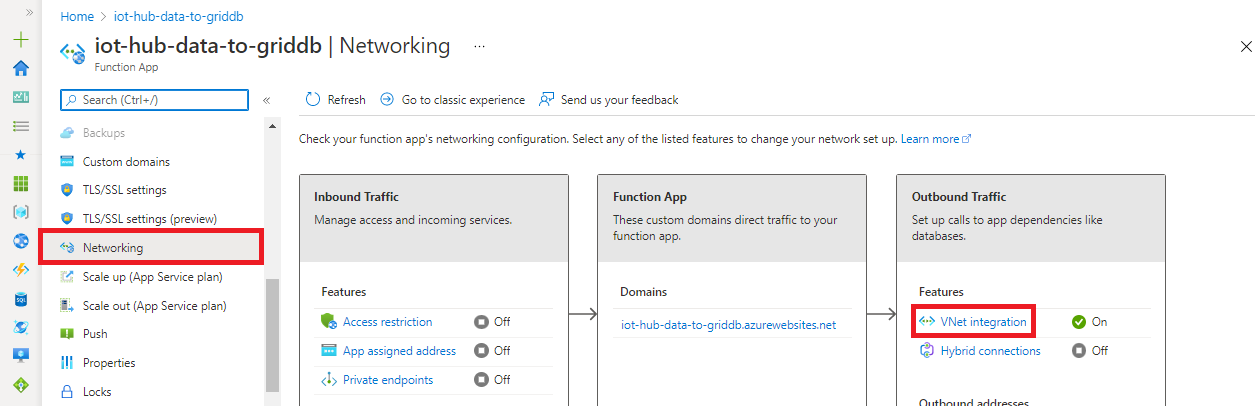Click the Create a resource plus icon

[x=20, y=40]
